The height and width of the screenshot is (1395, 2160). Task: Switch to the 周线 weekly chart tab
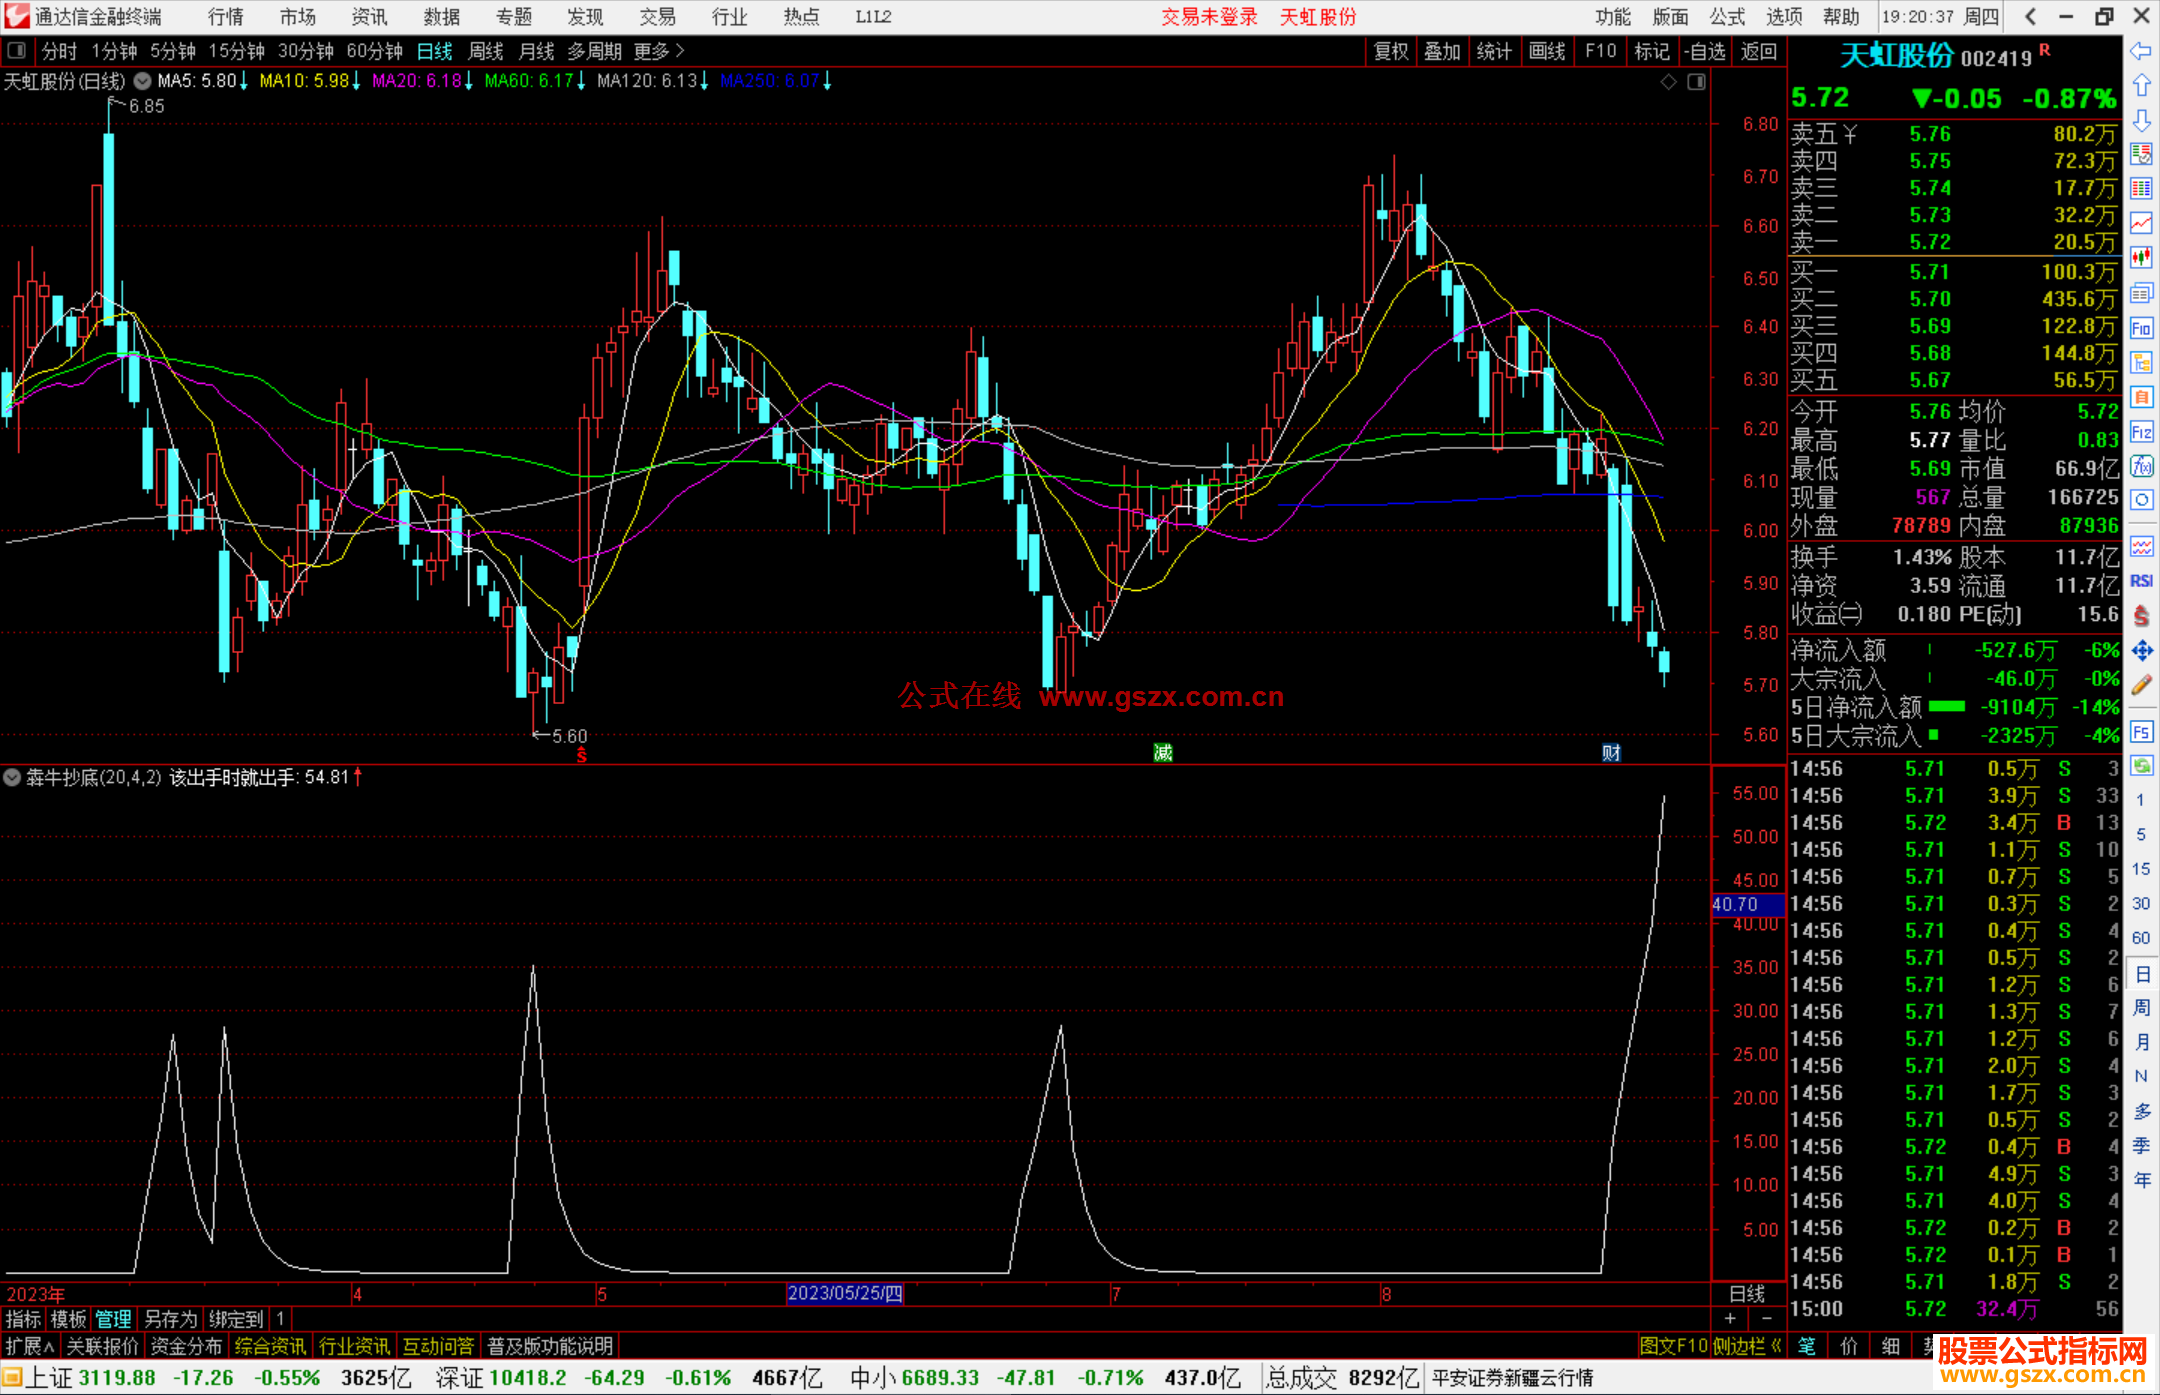click(x=485, y=51)
